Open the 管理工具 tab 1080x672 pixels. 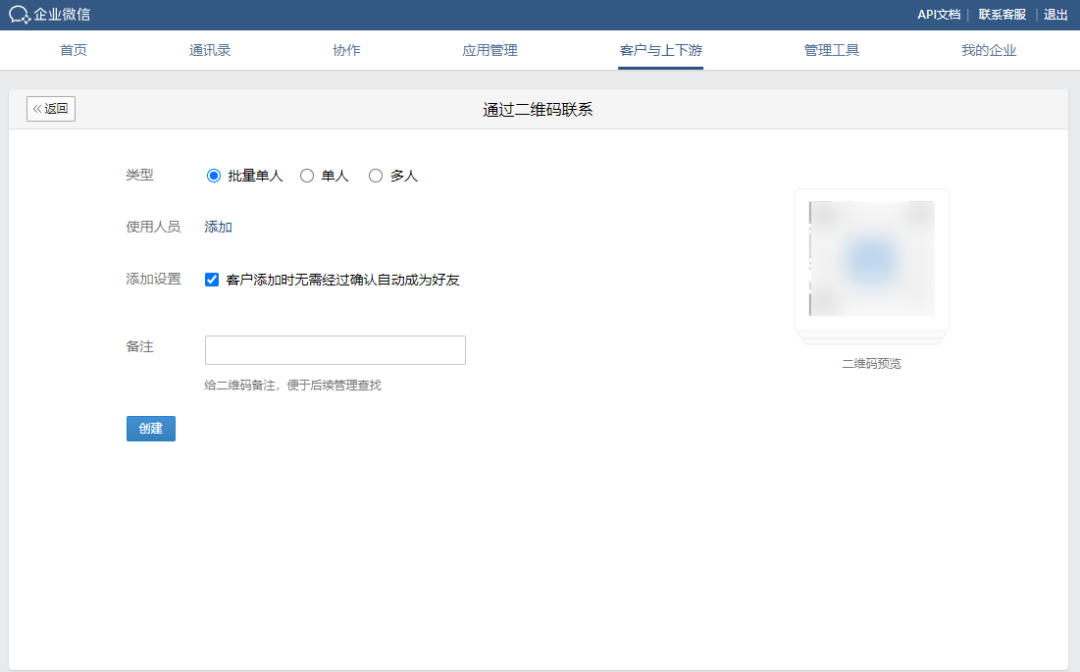tap(831, 50)
